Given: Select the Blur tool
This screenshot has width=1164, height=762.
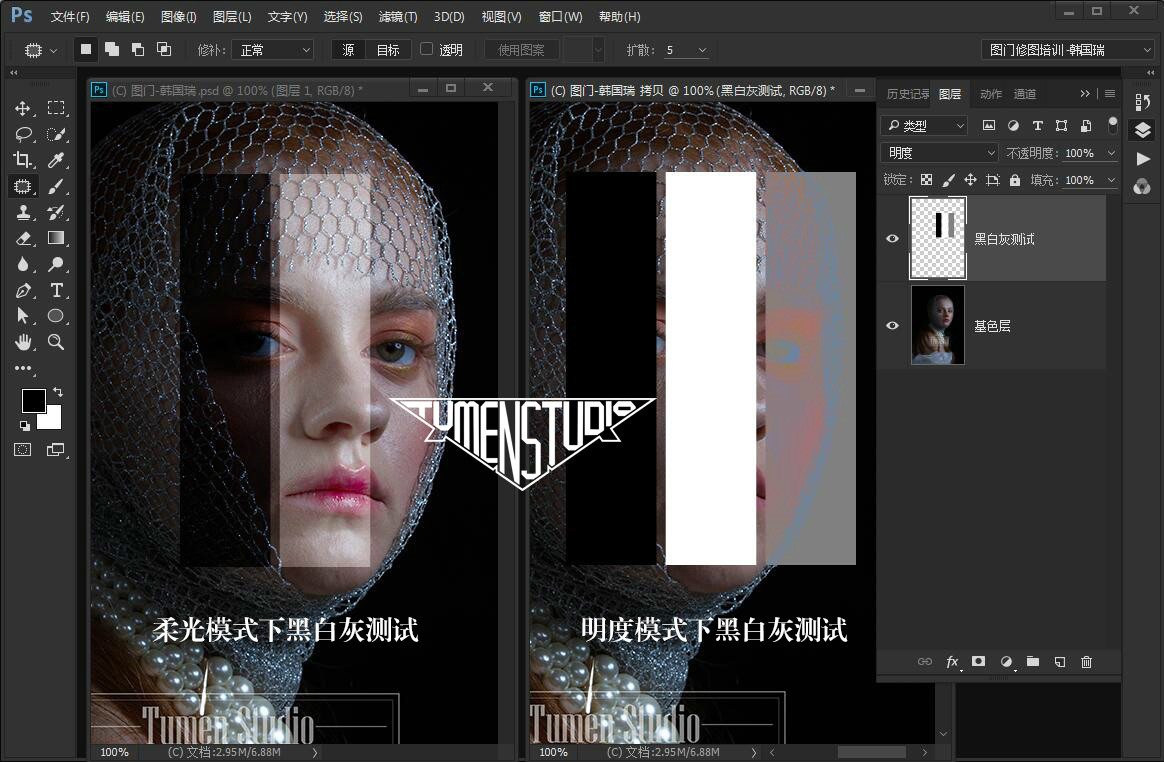Looking at the screenshot, I should coord(22,264).
